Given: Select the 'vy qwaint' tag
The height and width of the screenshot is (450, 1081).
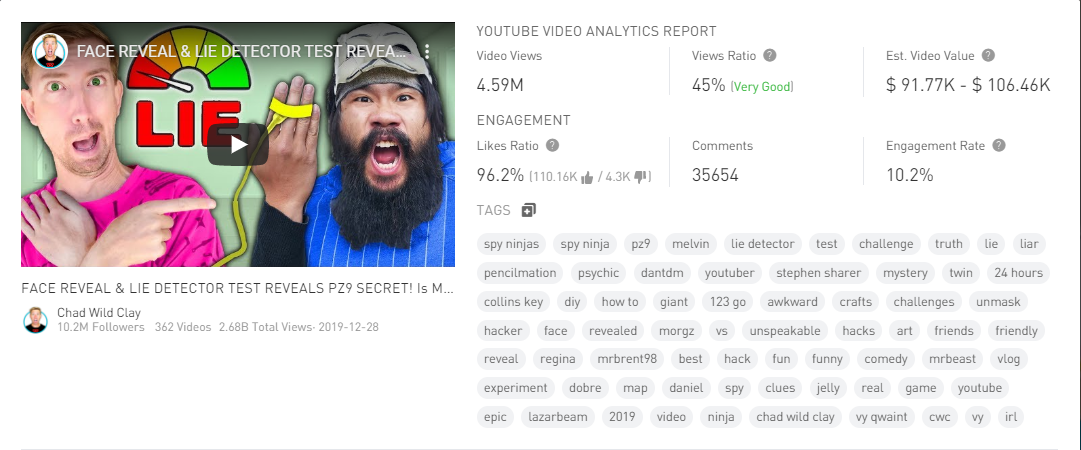Looking at the screenshot, I should 881,416.
